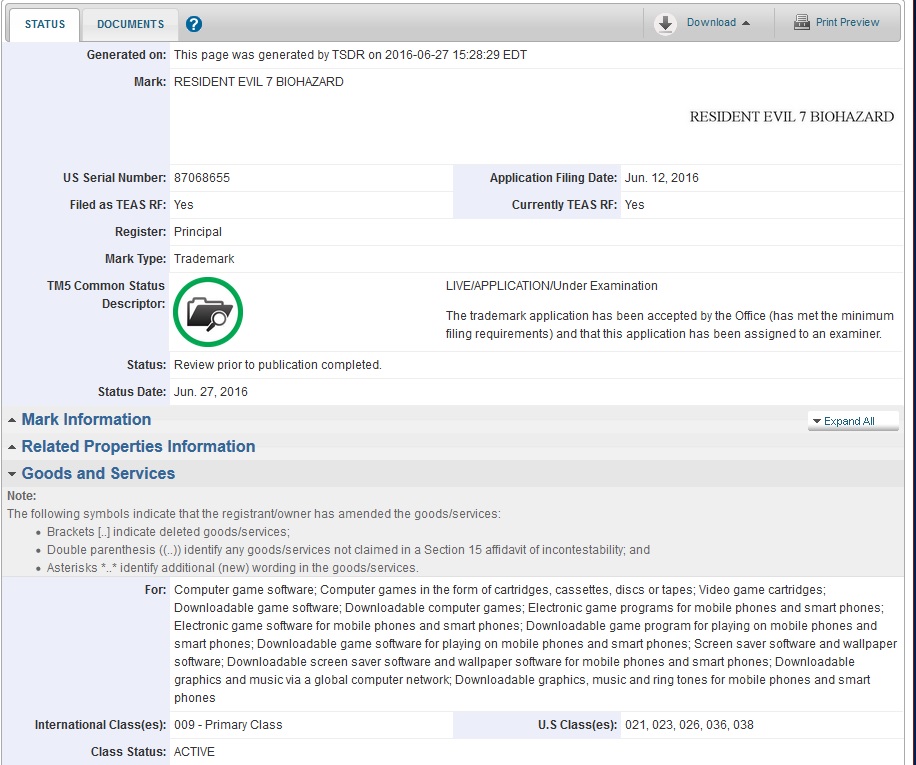916x765 pixels.
Task: Click the arrow beside Related Properties Information
Action: (12, 447)
